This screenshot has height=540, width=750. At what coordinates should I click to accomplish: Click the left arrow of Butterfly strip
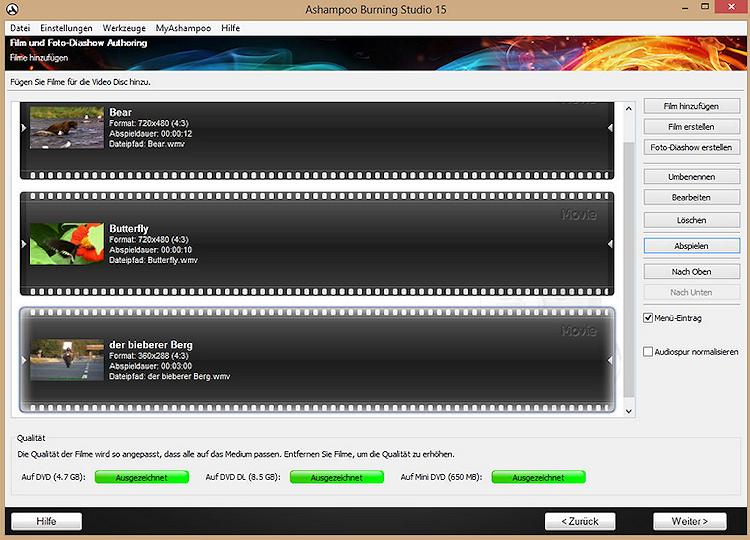click(x=24, y=244)
